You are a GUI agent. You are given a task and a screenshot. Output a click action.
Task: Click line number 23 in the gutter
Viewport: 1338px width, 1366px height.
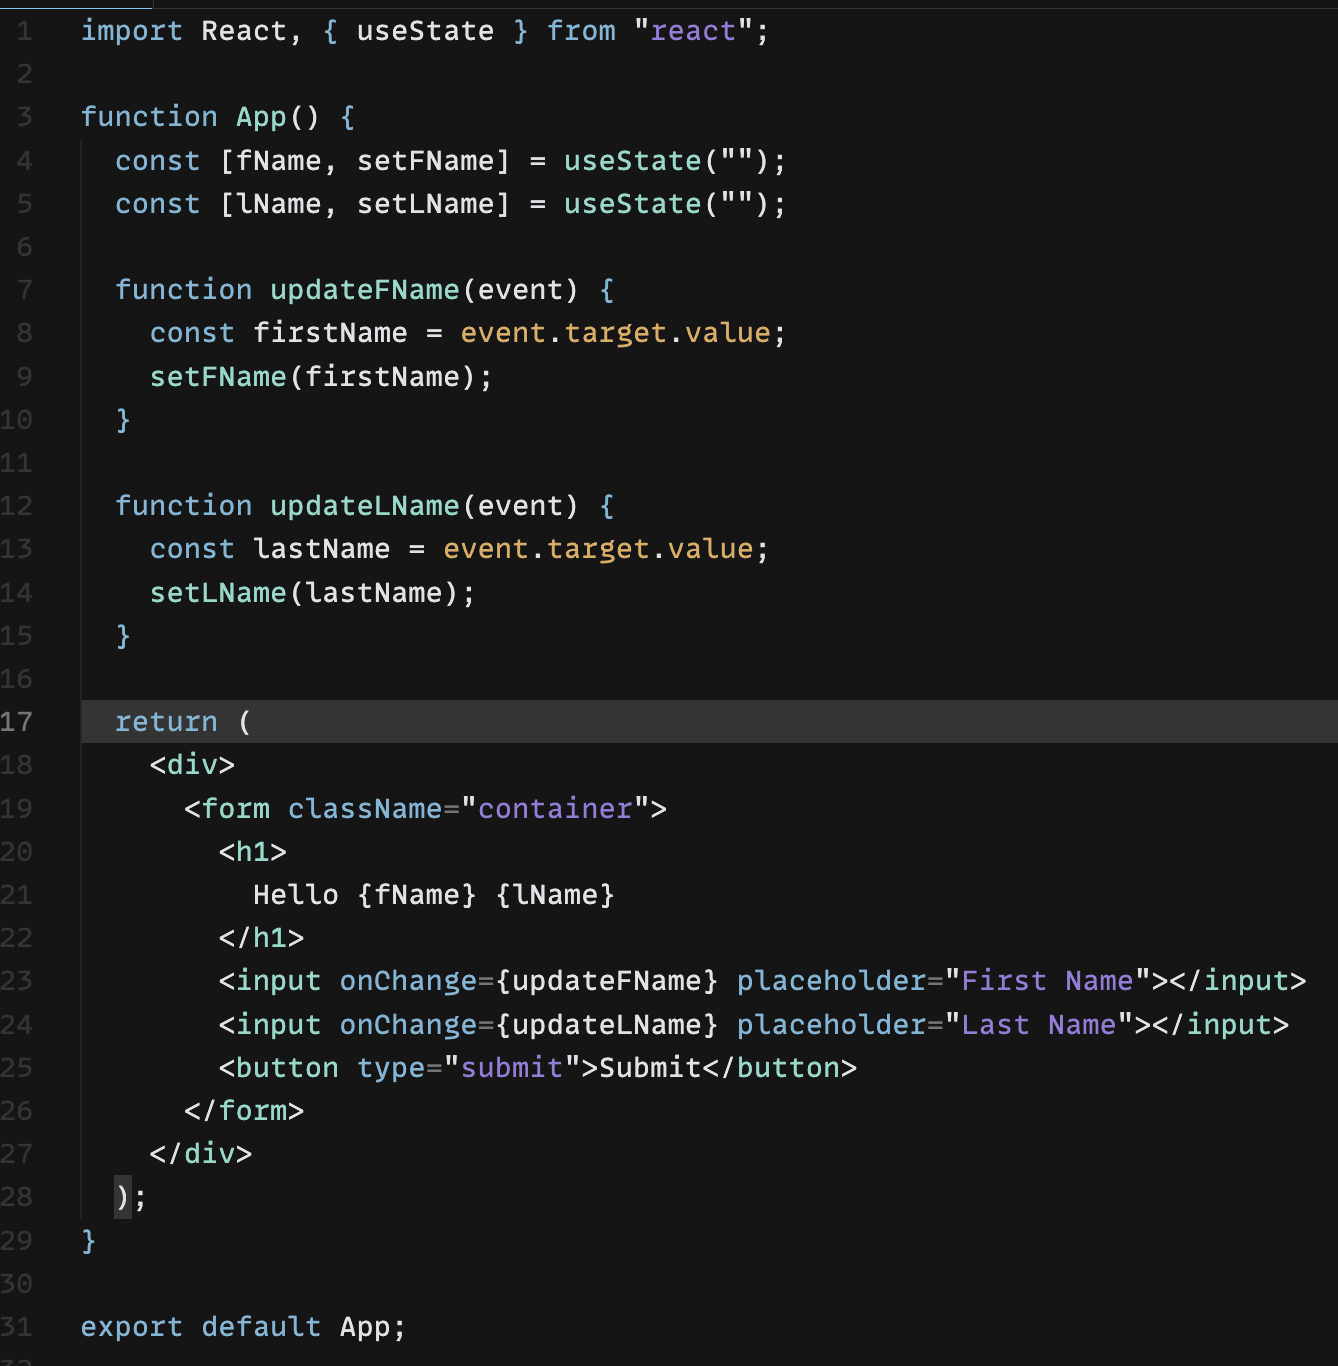tap(17, 981)
